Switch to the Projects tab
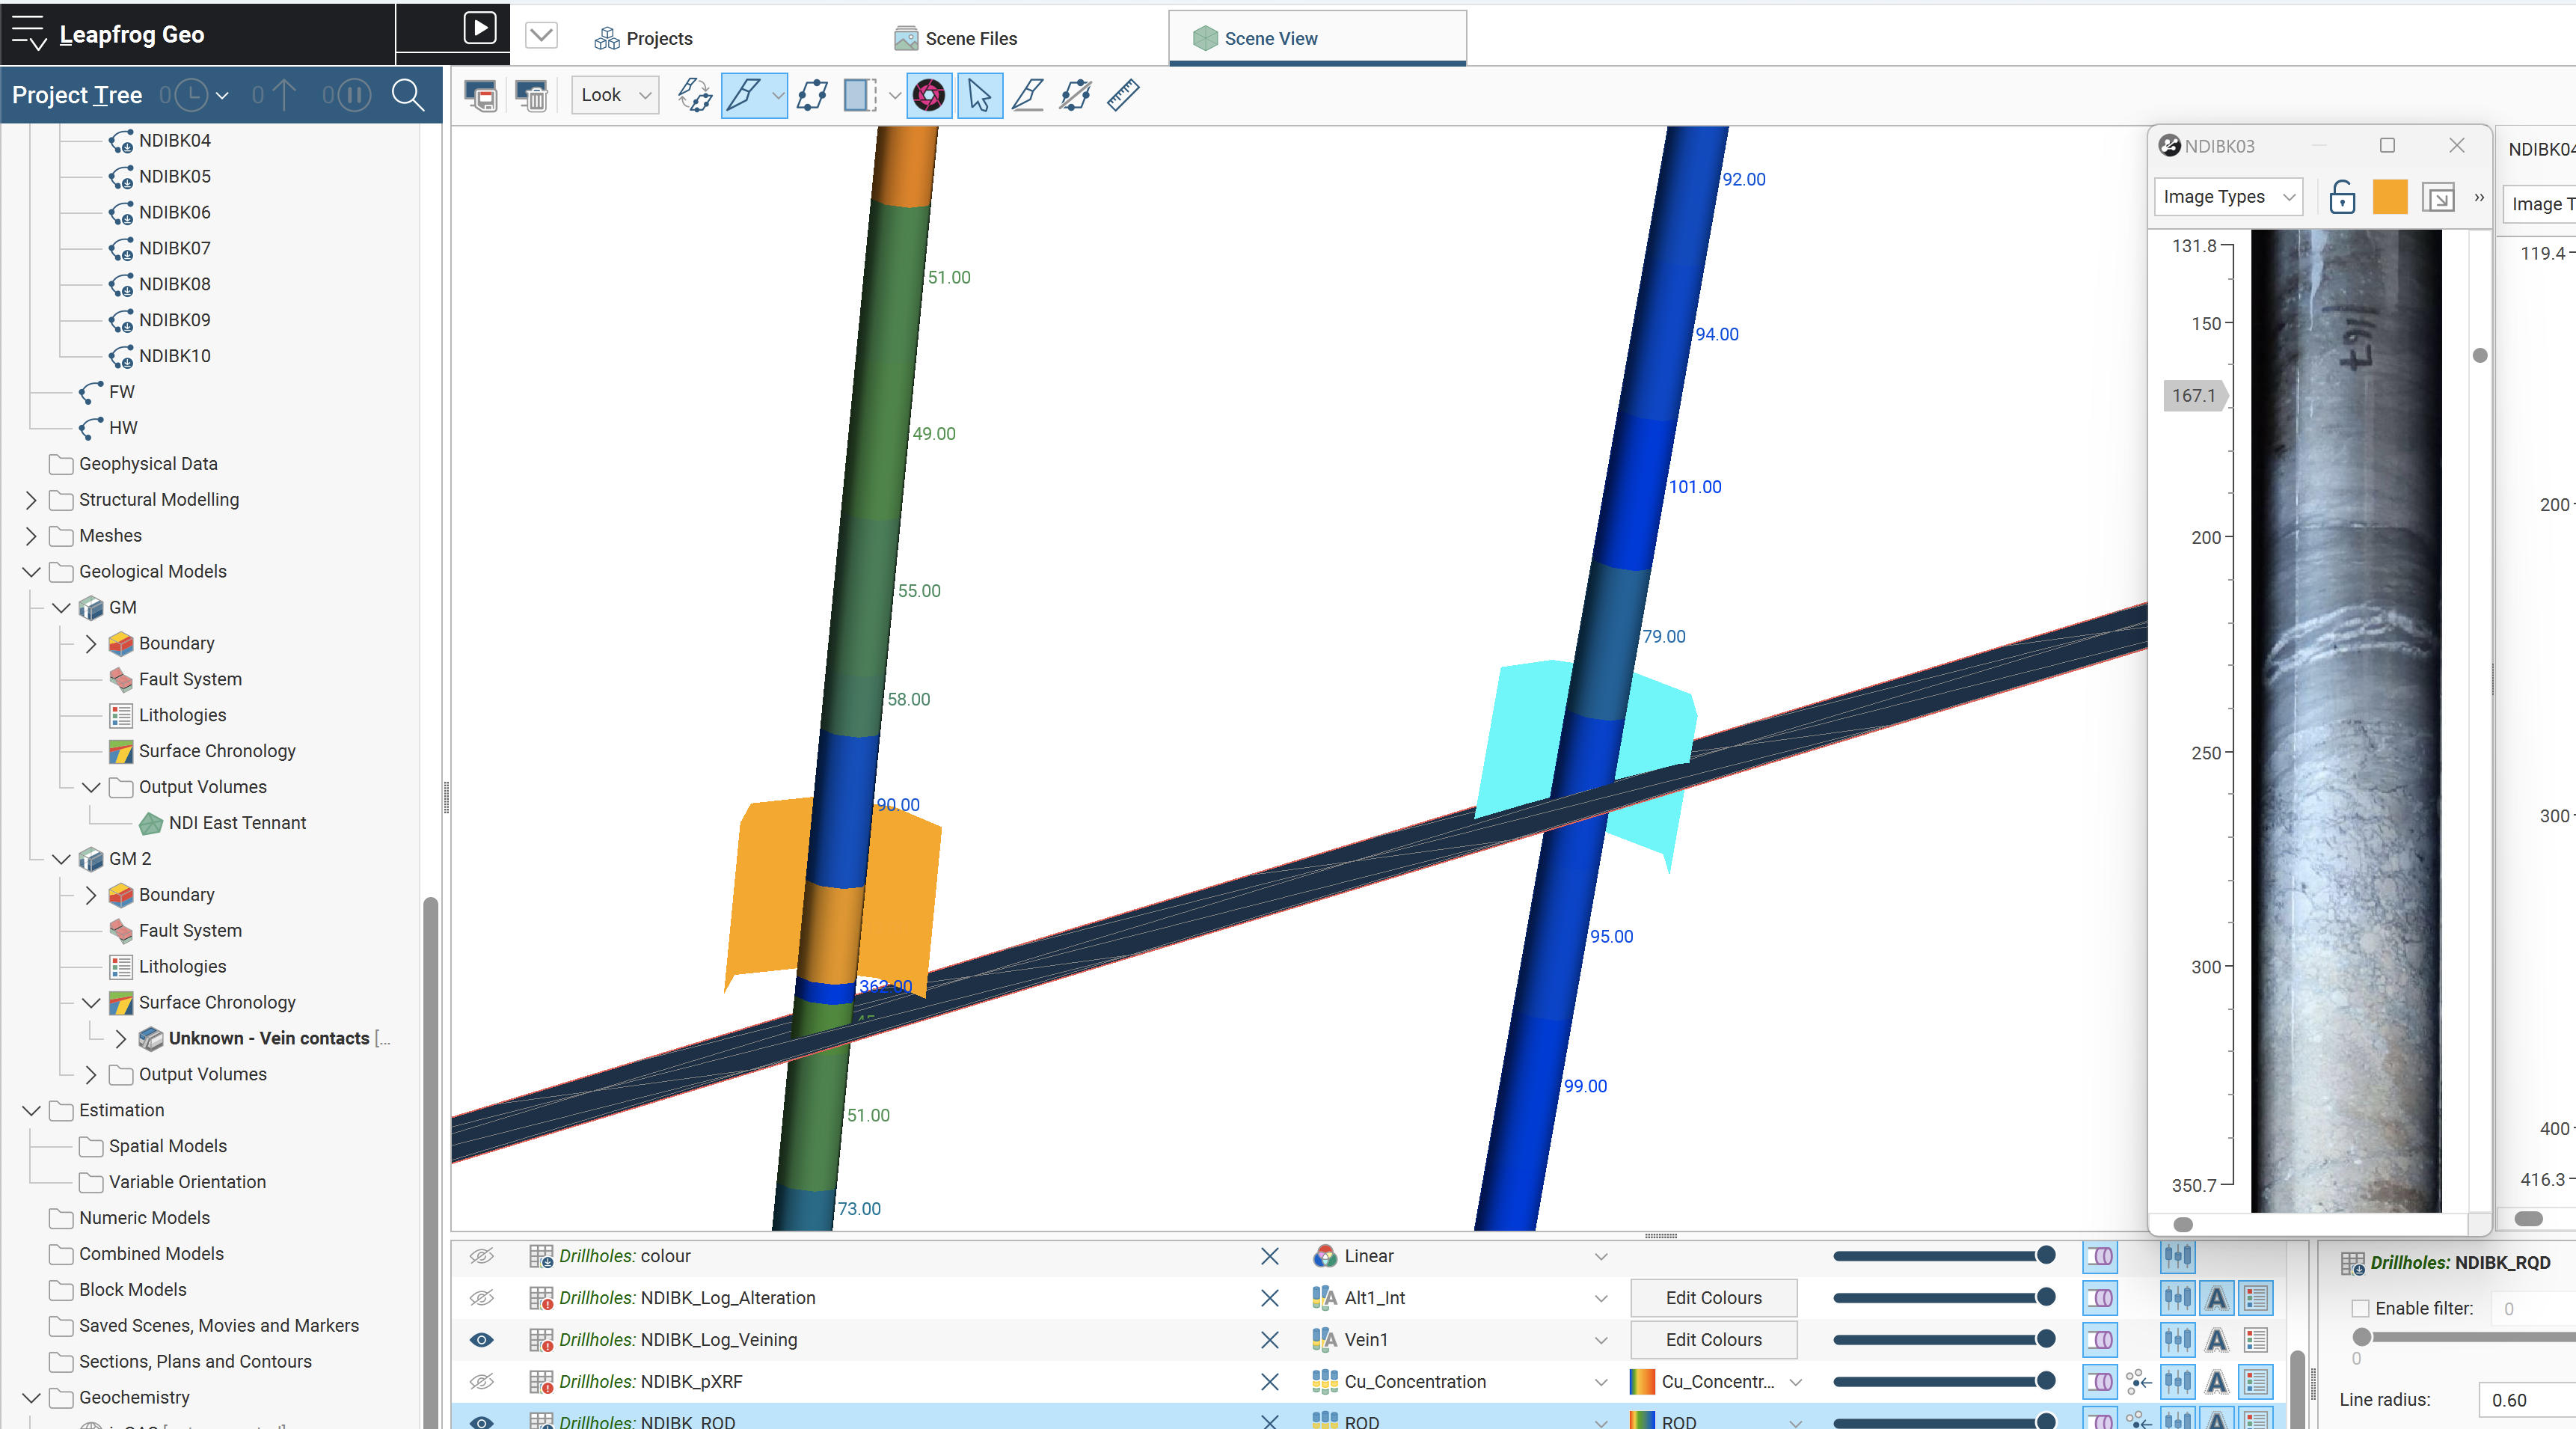Viewport: 2576px width, 1429px height. pyautogui.click(x=644, y=39)
